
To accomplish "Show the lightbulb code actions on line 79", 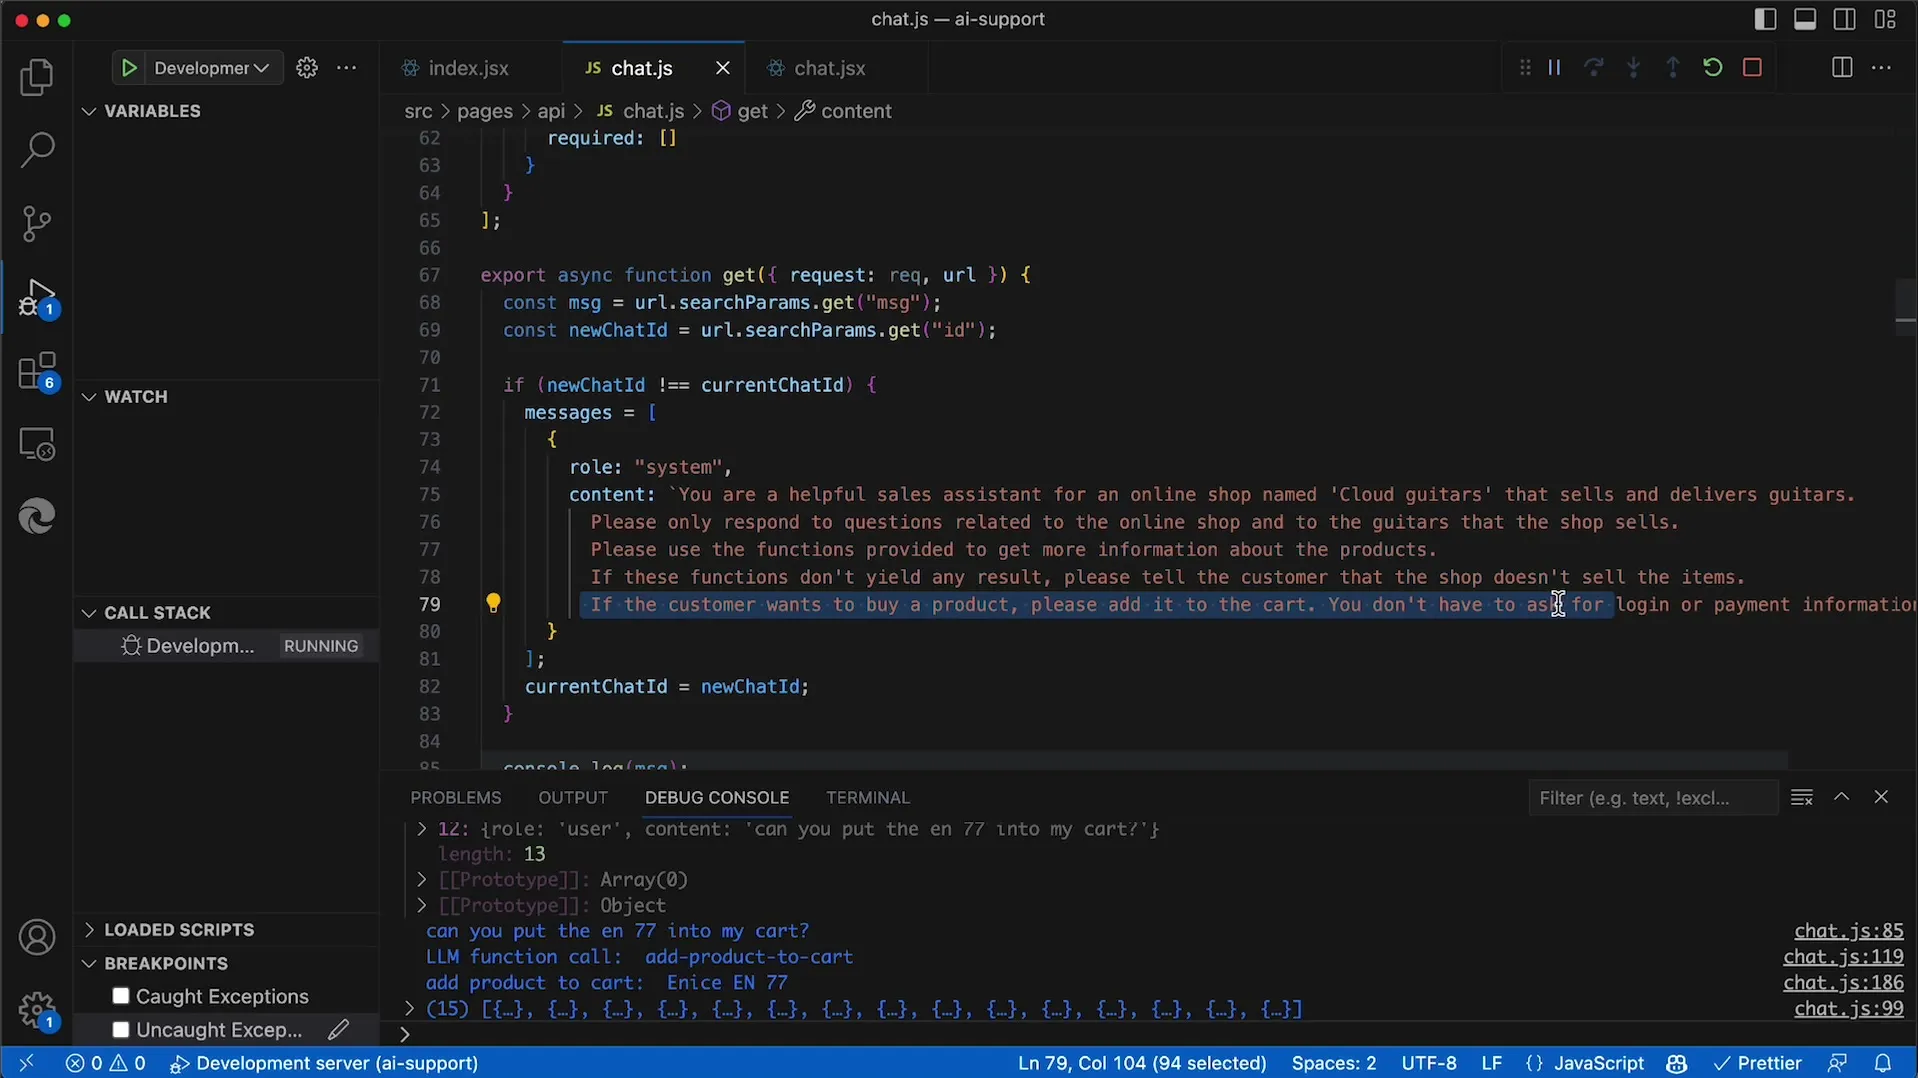I will tap(493, 603).
